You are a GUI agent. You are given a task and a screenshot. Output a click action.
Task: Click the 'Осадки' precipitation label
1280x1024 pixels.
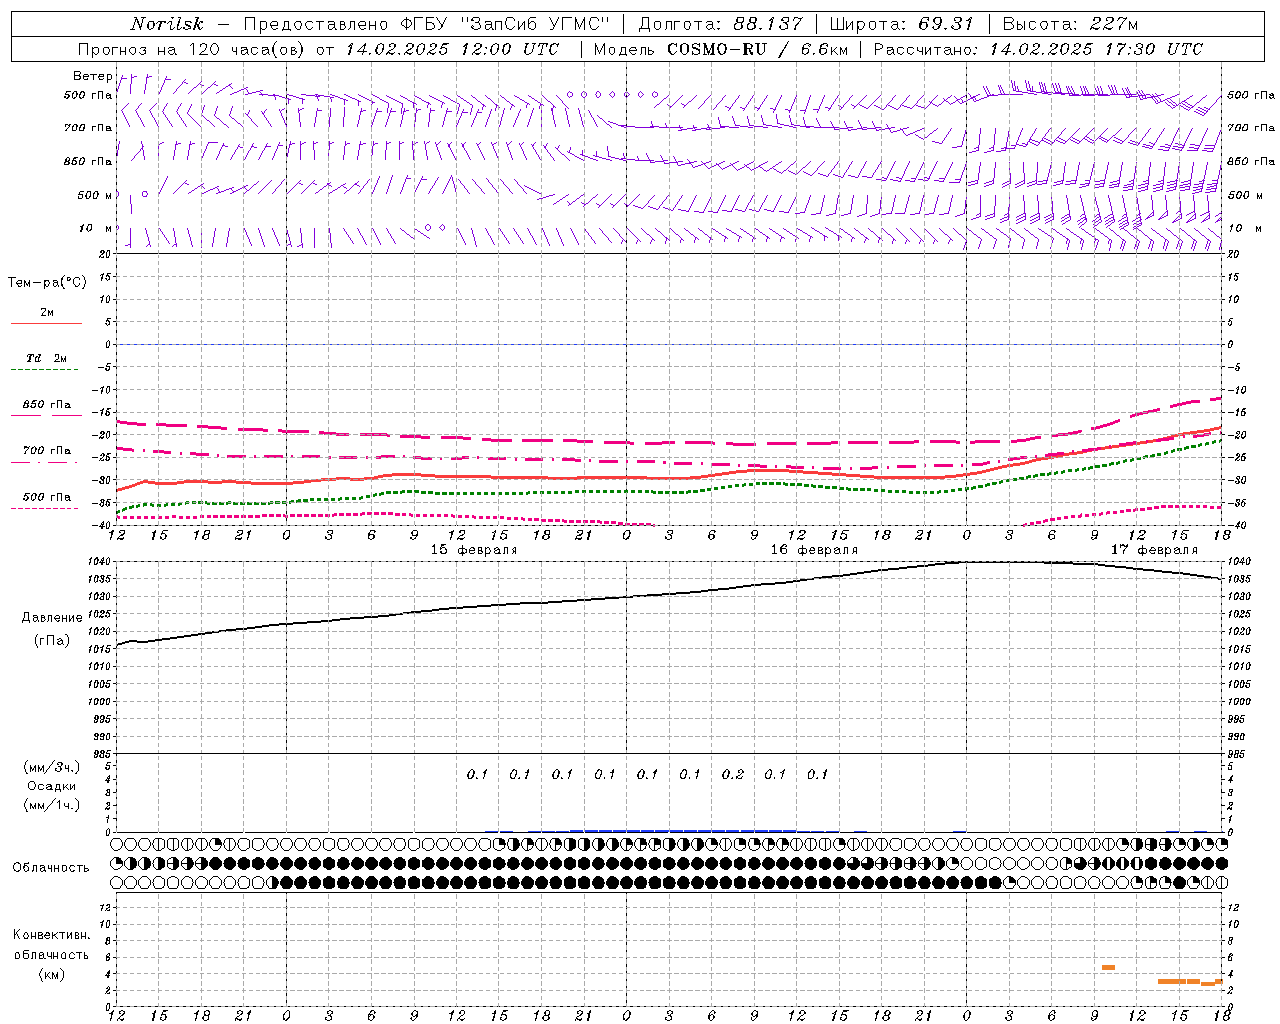click(x=51, y=786)
